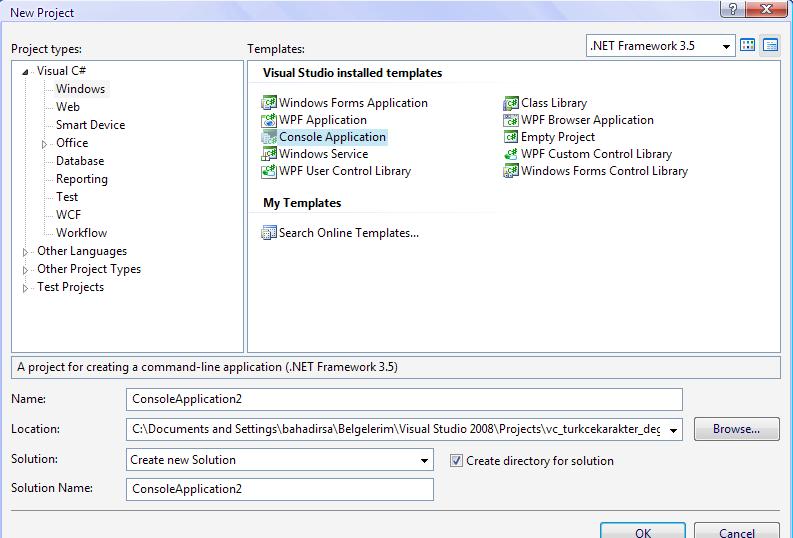The width and height of the screenshot is (793, 538).
Task: Select the Empty Project template icon
Action: tap(511, 137)
